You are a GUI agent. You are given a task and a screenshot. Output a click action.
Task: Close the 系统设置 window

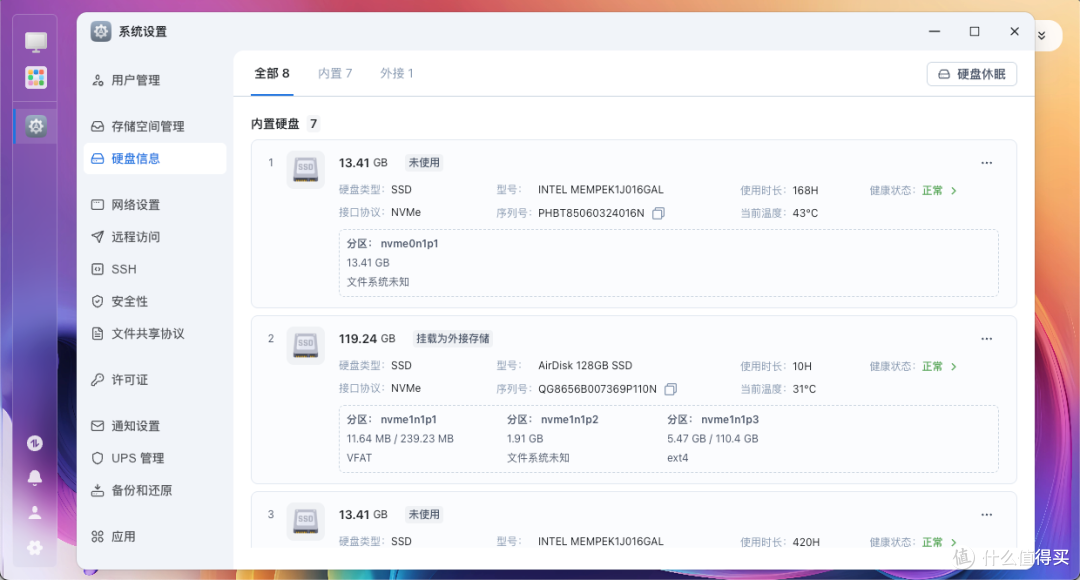pyautogui.click(x=1014, y=32)
